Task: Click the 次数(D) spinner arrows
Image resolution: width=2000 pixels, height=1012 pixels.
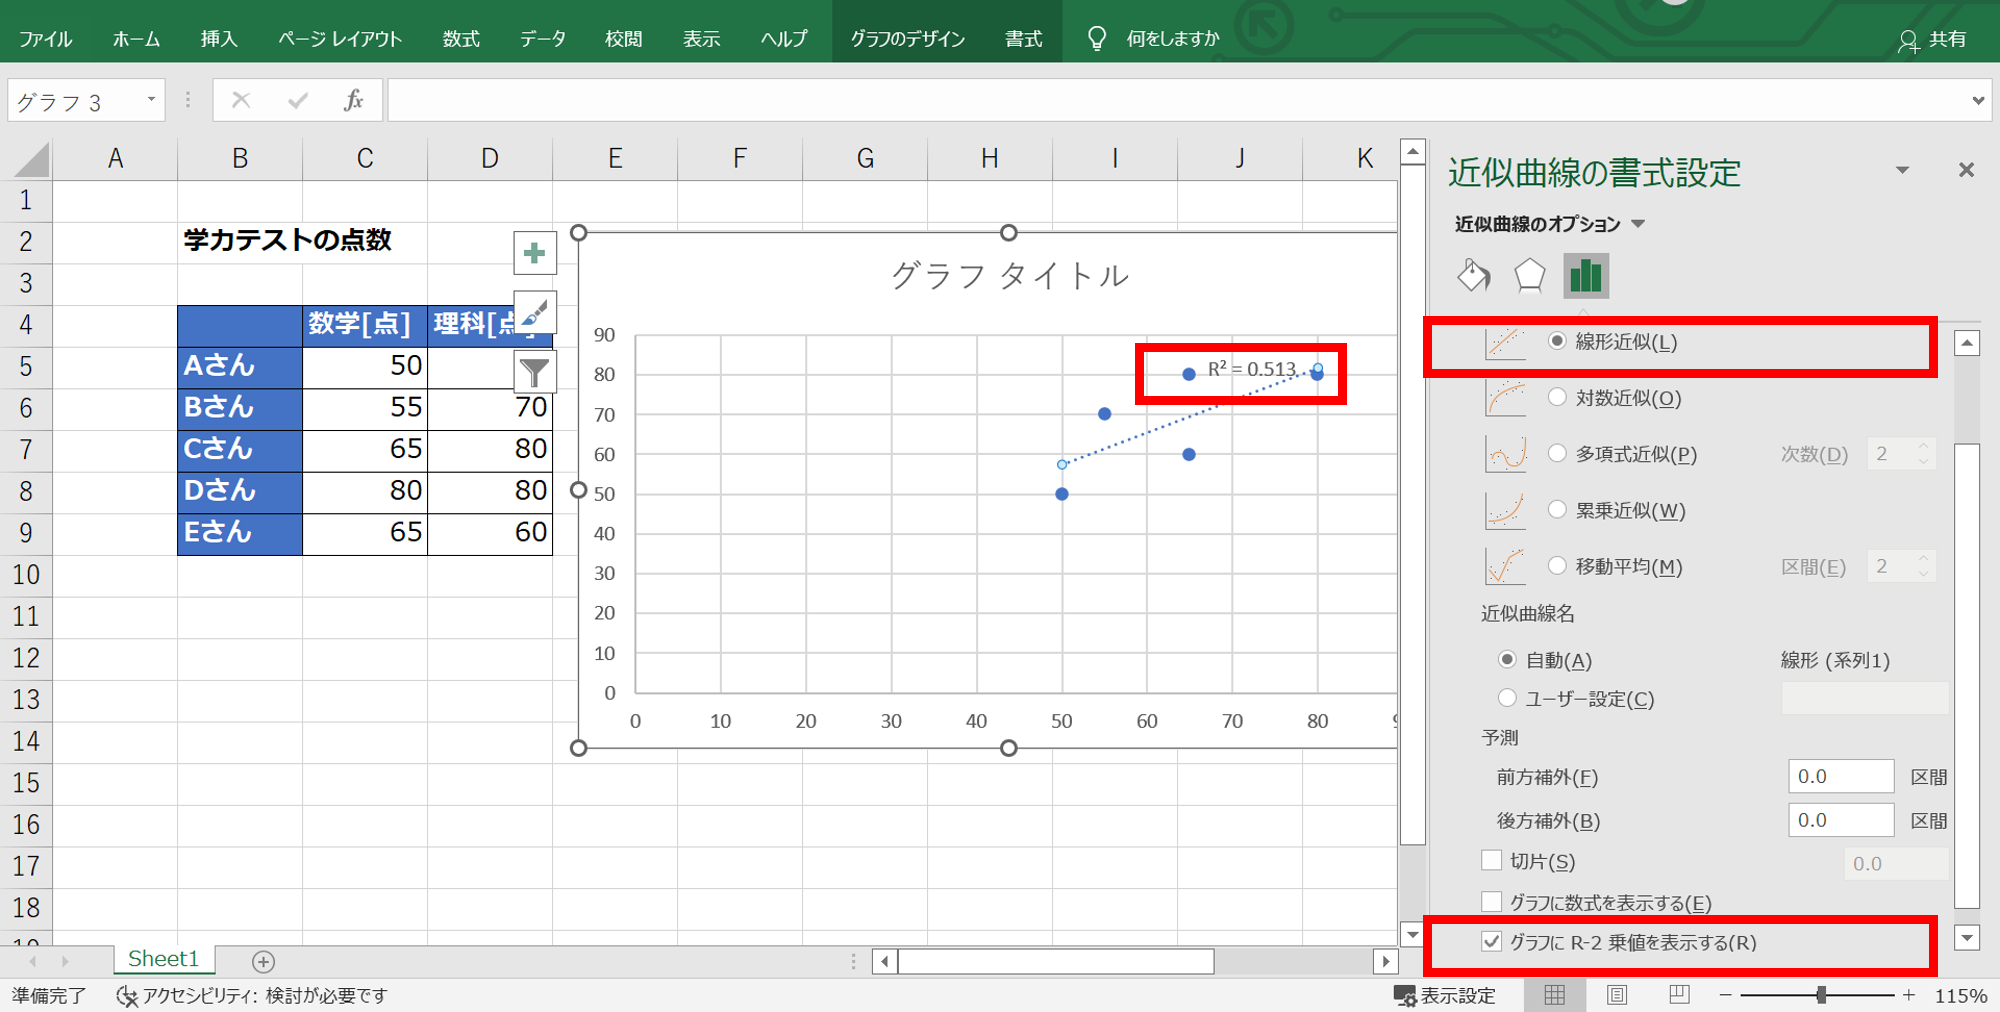Action: click(1923, 454)
